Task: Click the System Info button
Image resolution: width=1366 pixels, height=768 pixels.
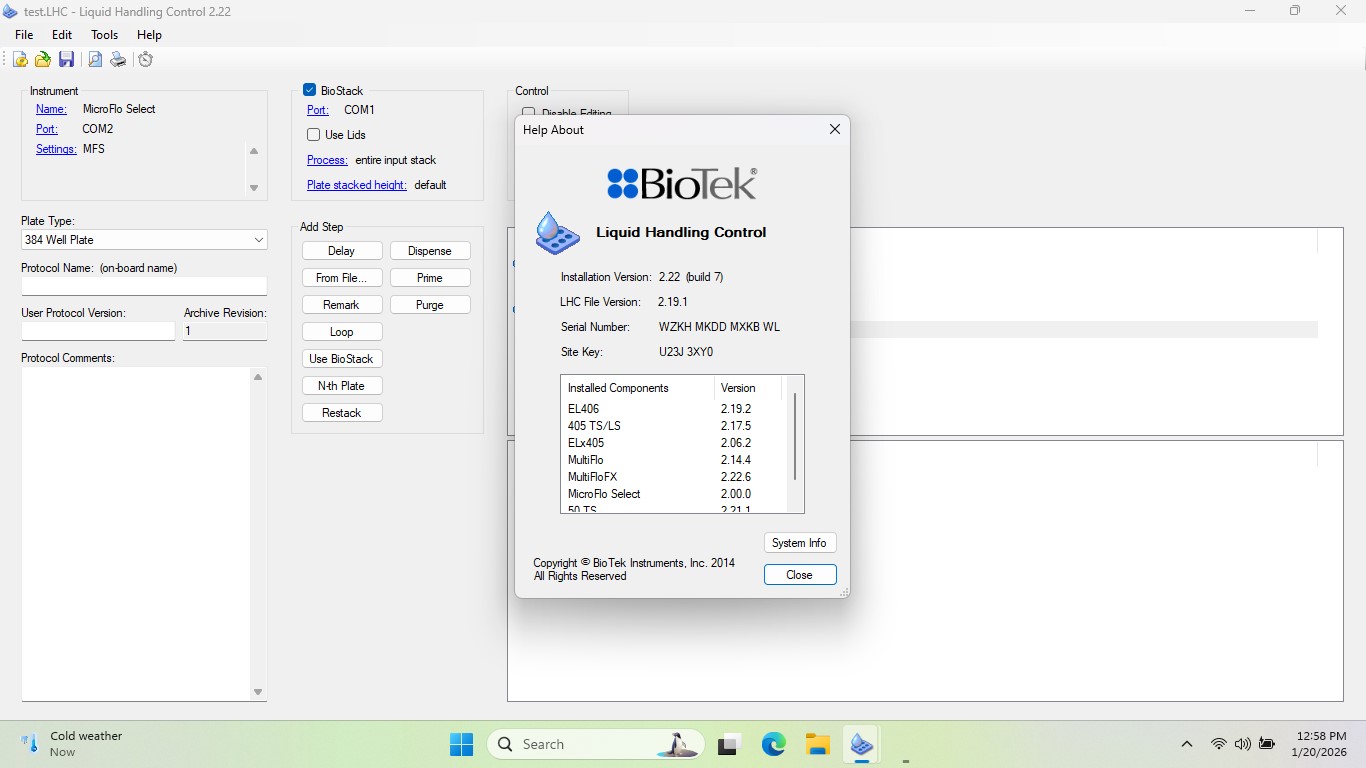Action: click(x=799, y=543)
